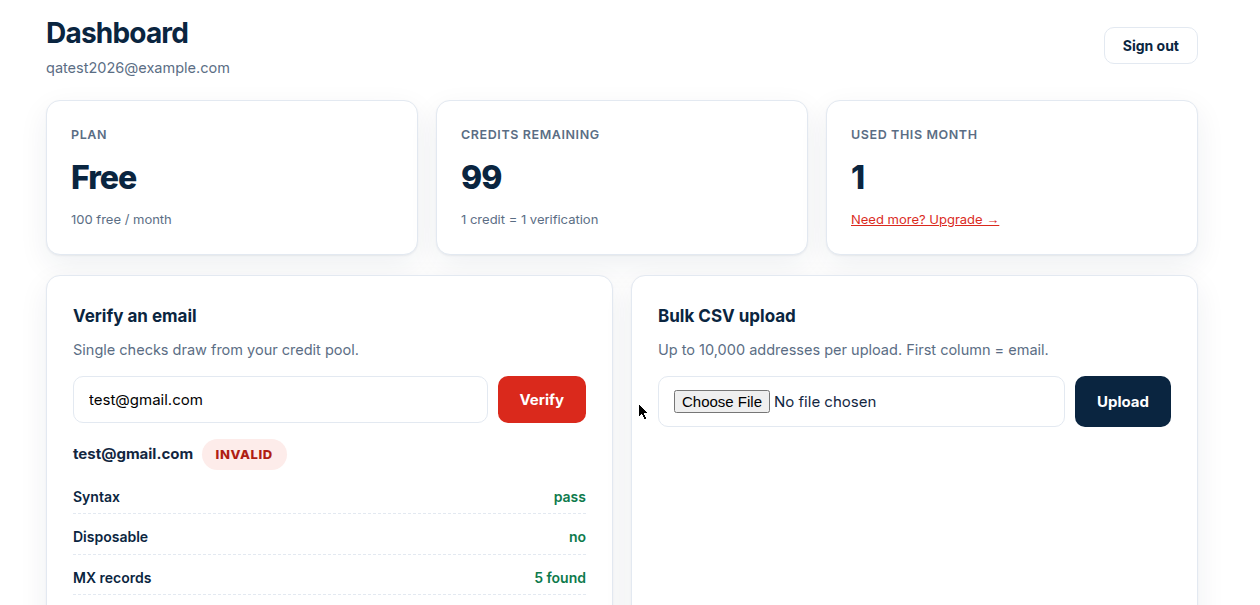Viewport: 1260px width, 605px height.
Task: Click the bold test@gmail.com result label
Action: 133,454
